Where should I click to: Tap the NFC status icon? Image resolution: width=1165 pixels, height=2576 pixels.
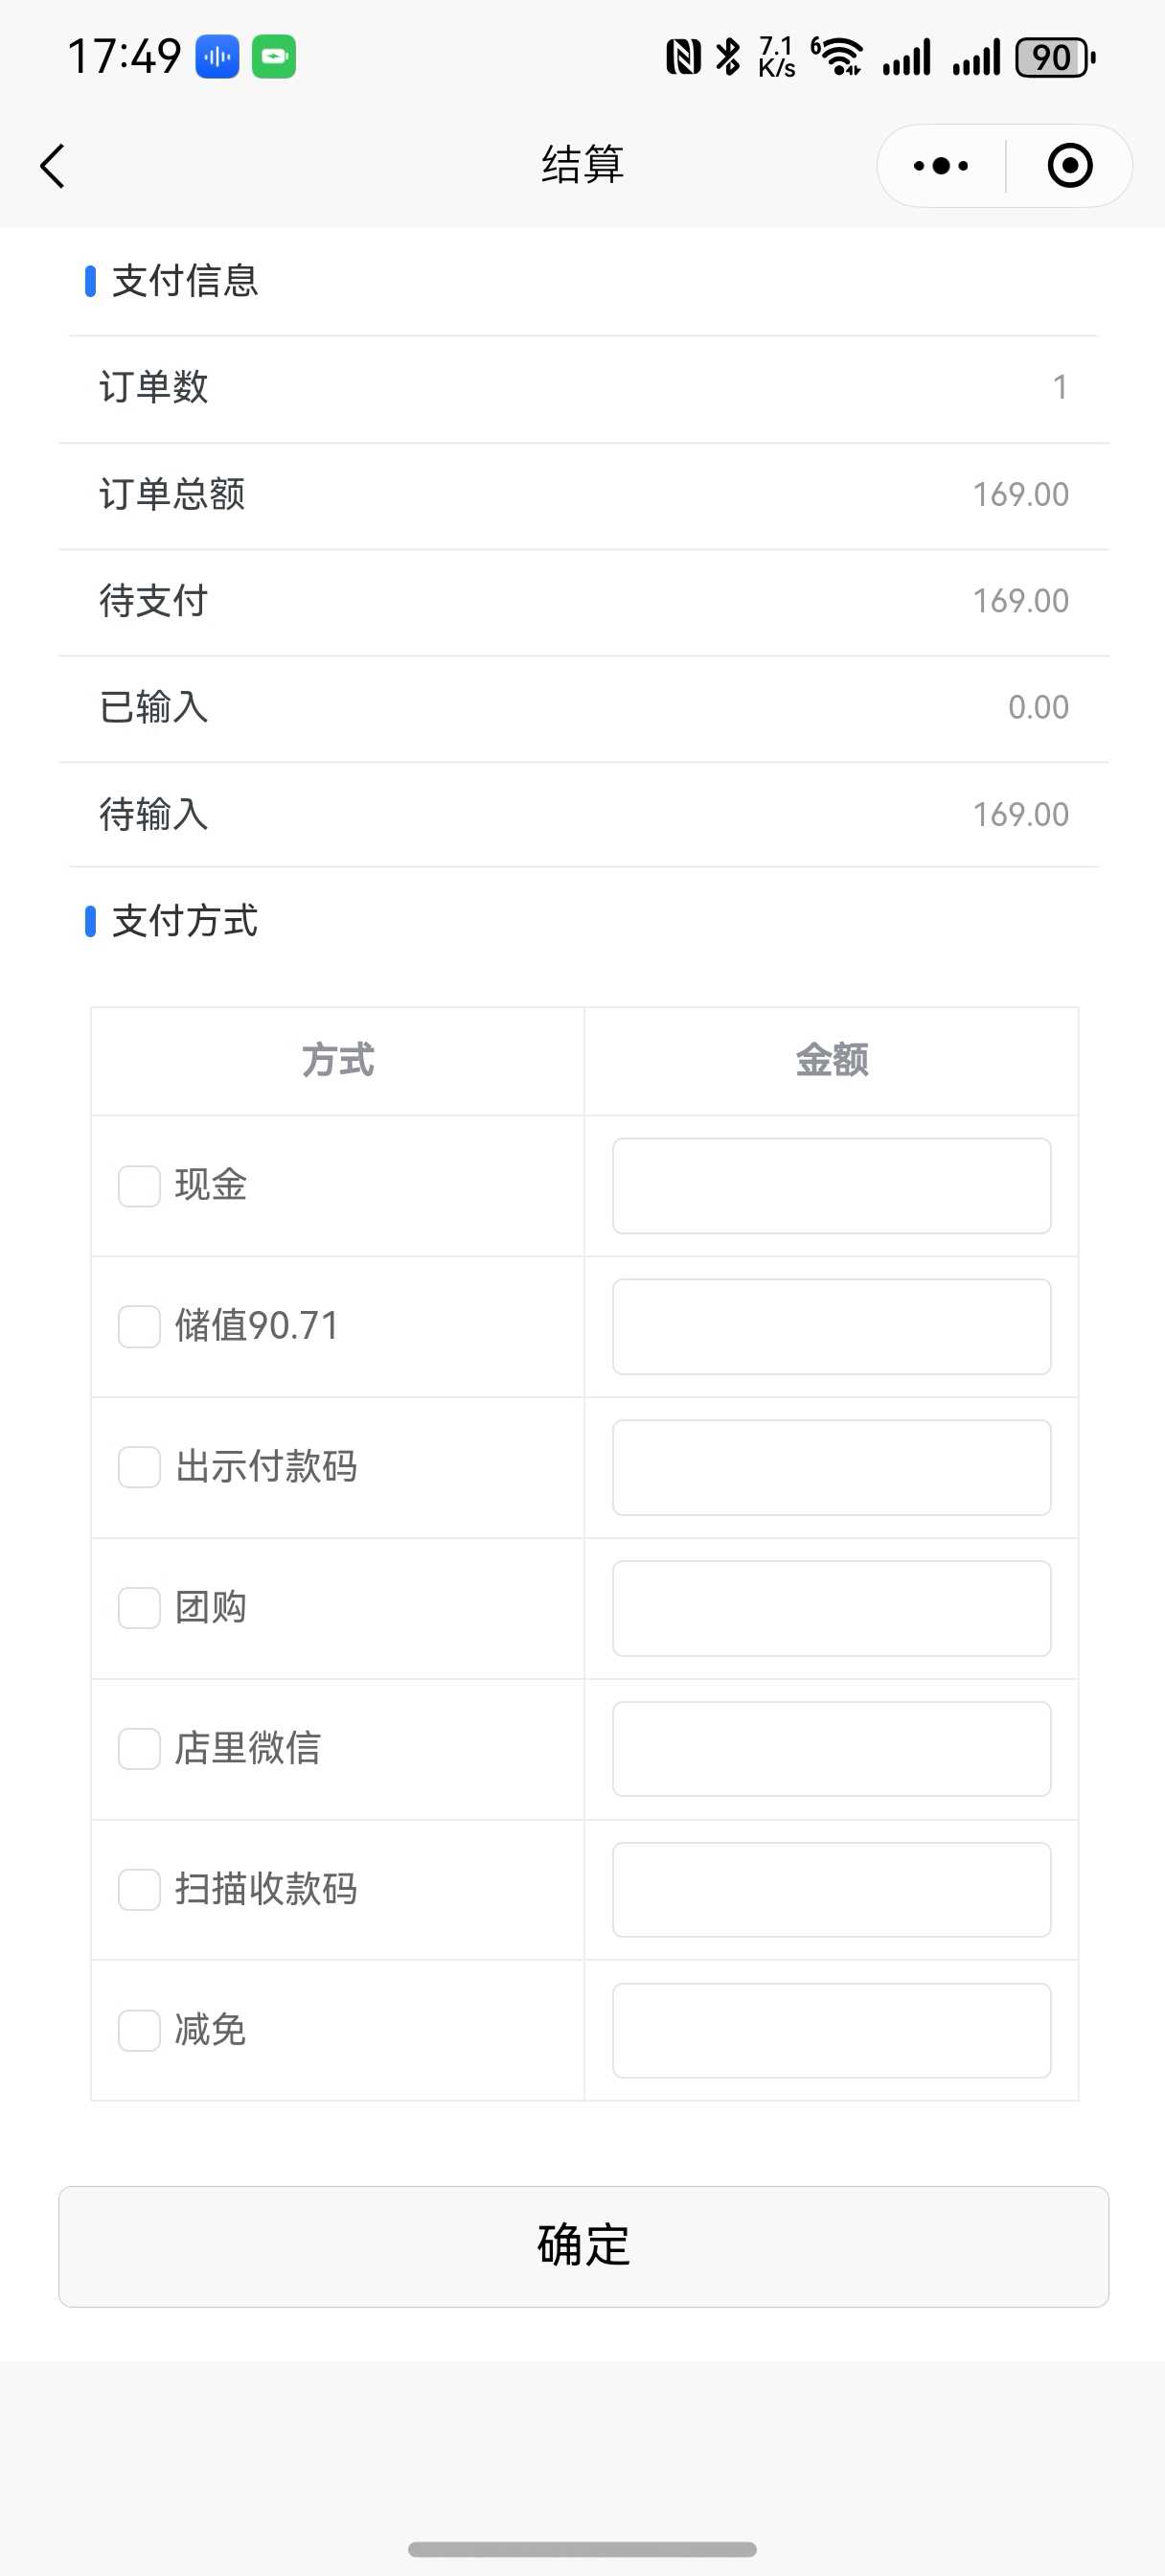[x=683, y=57]
